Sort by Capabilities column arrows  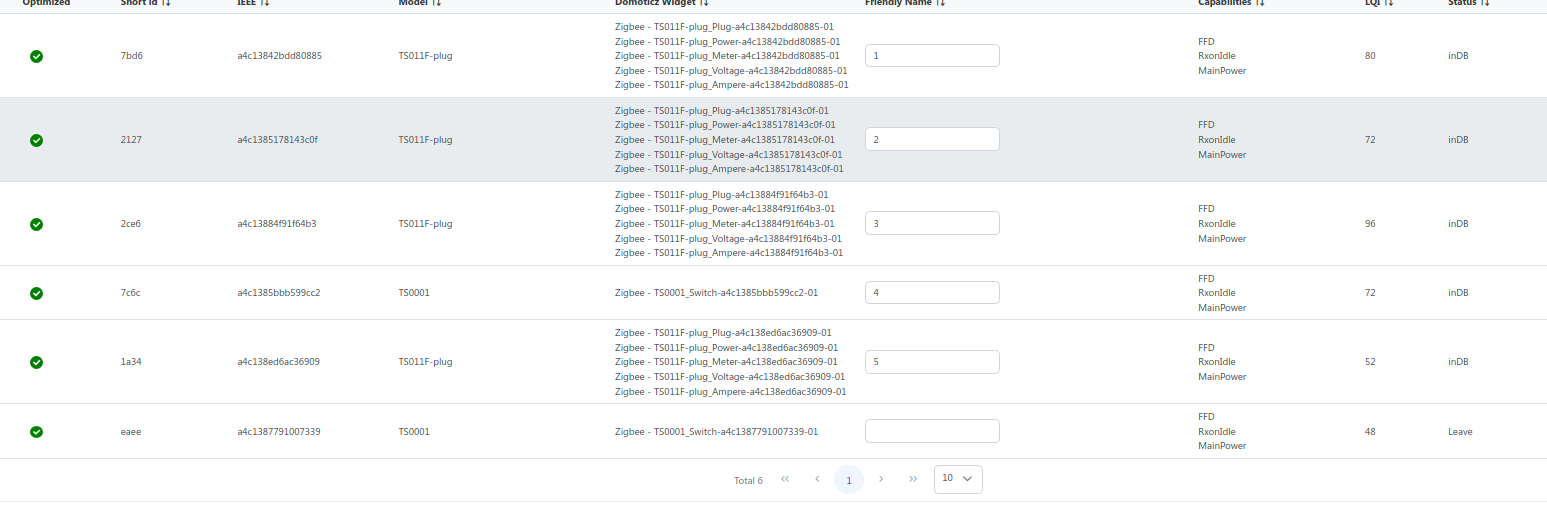(x=1260, y=3)
